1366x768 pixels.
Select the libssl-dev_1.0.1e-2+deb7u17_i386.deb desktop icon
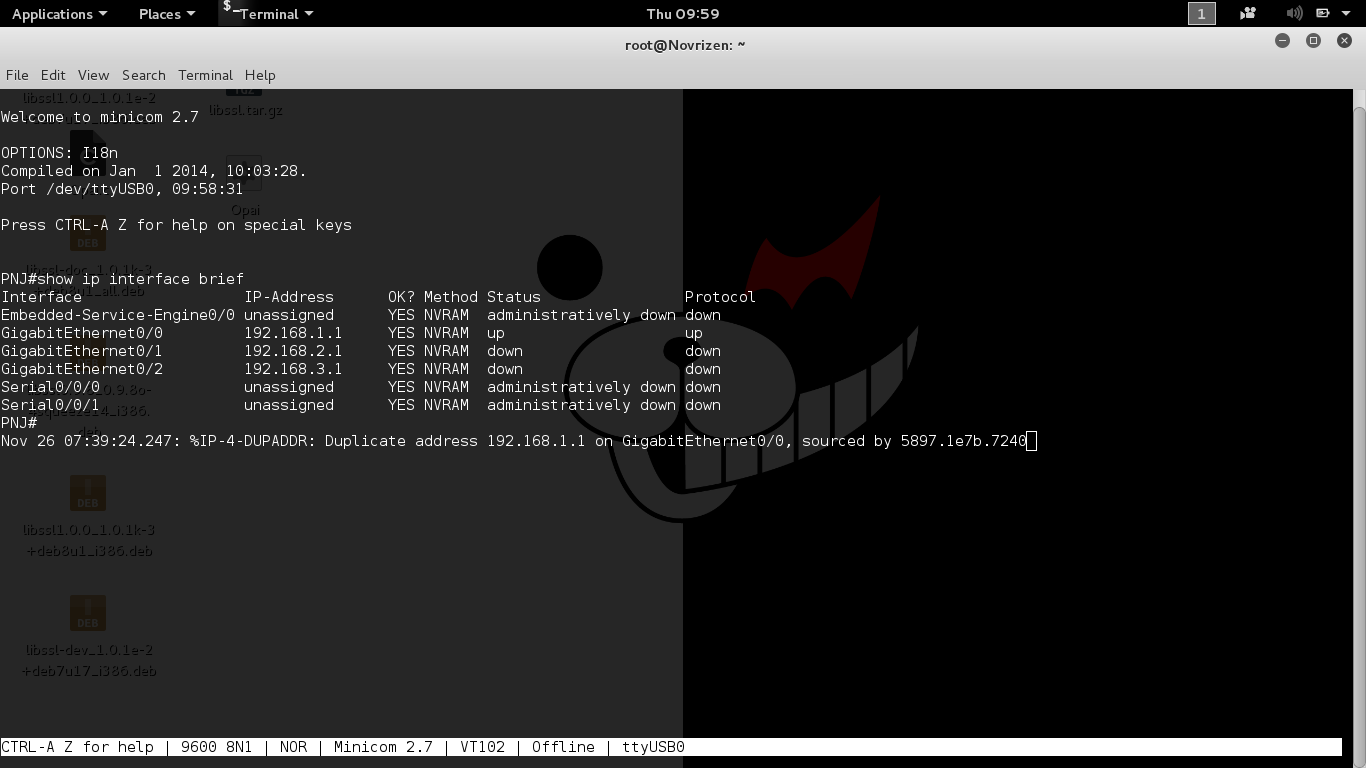(87, 613)
